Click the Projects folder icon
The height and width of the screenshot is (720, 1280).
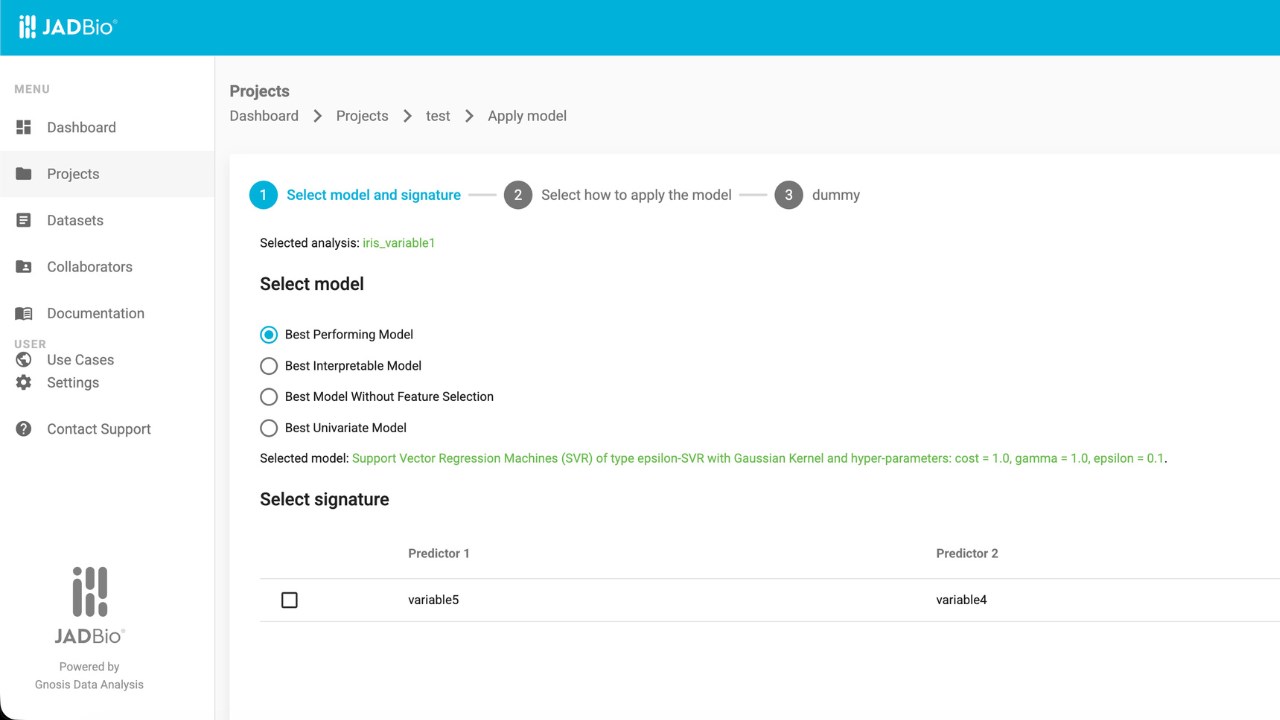(x=24, y=173)
